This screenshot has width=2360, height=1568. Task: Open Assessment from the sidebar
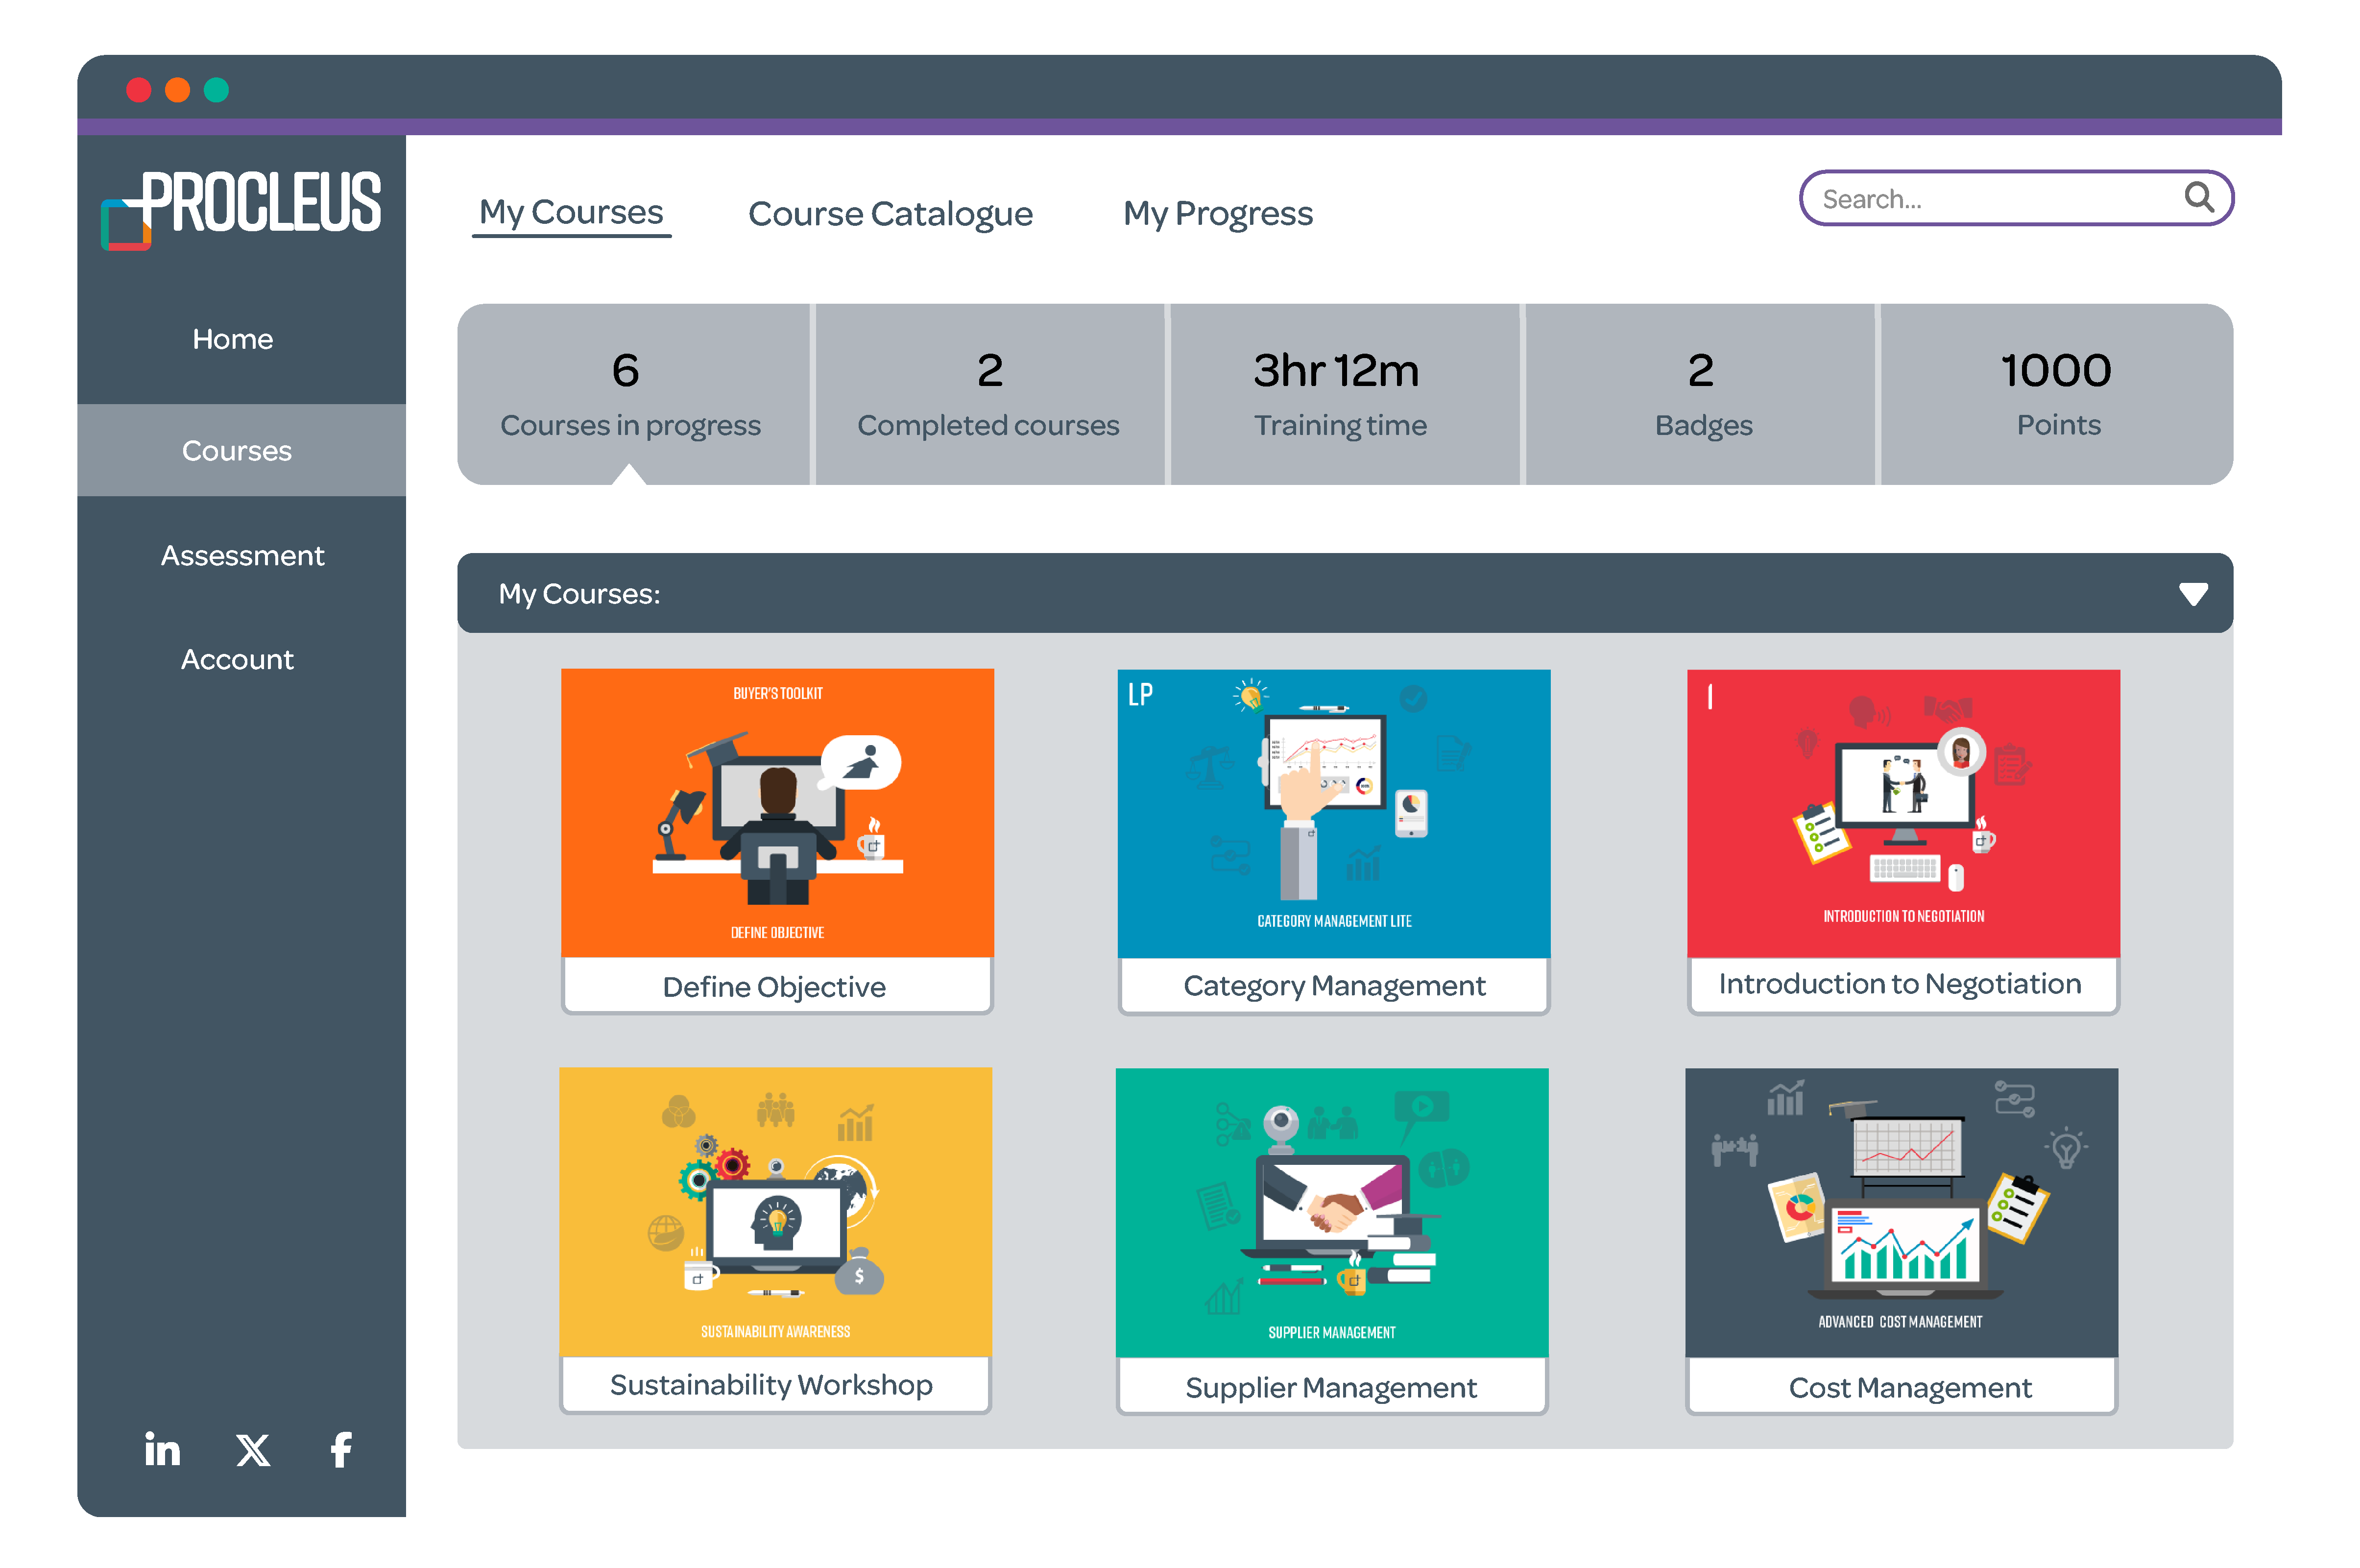point(242,555)
